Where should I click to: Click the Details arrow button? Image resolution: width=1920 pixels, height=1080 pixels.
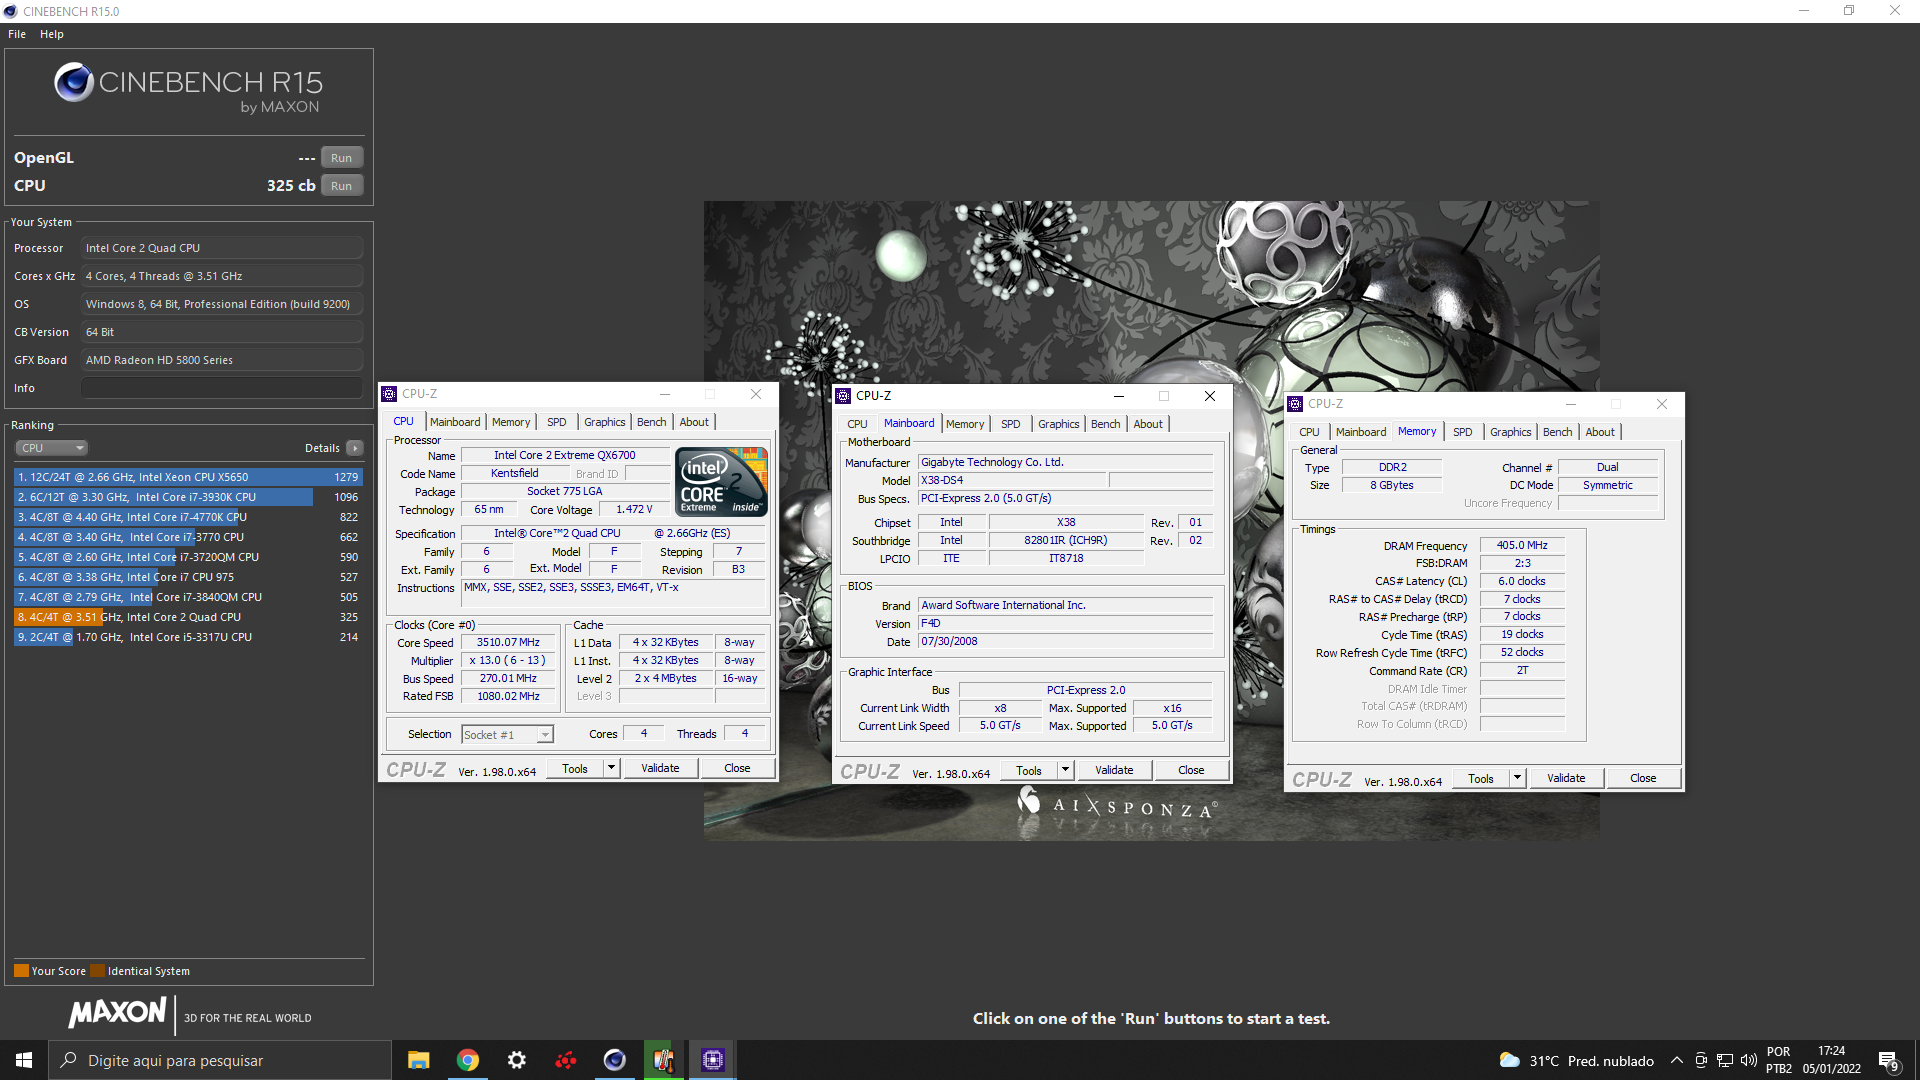click(355, 448)
